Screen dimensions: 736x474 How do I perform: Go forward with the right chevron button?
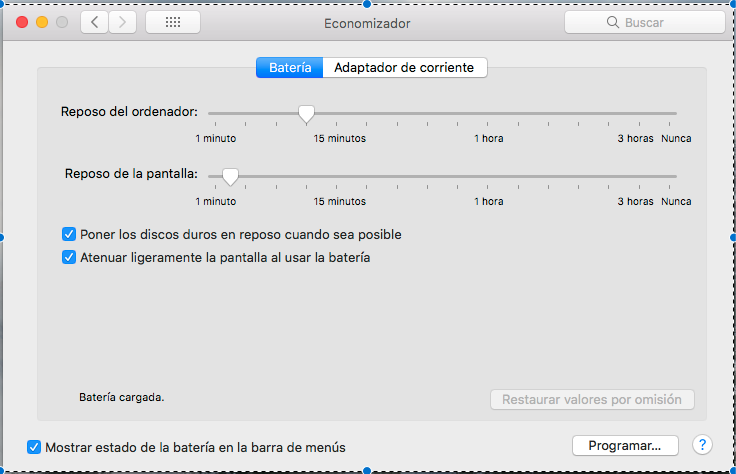[123, 22]
